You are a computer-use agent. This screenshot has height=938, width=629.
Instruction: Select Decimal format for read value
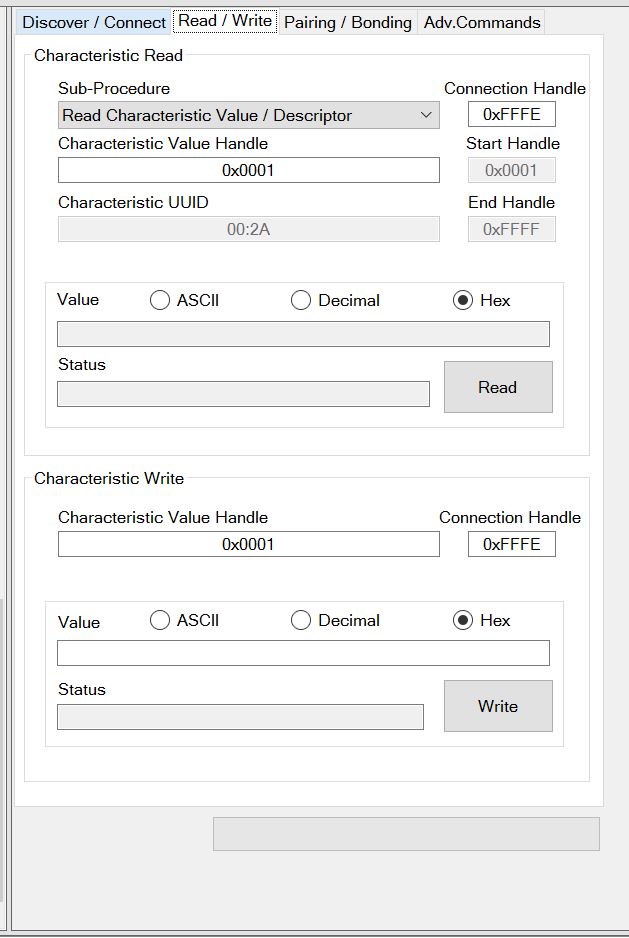click(301, 300)
